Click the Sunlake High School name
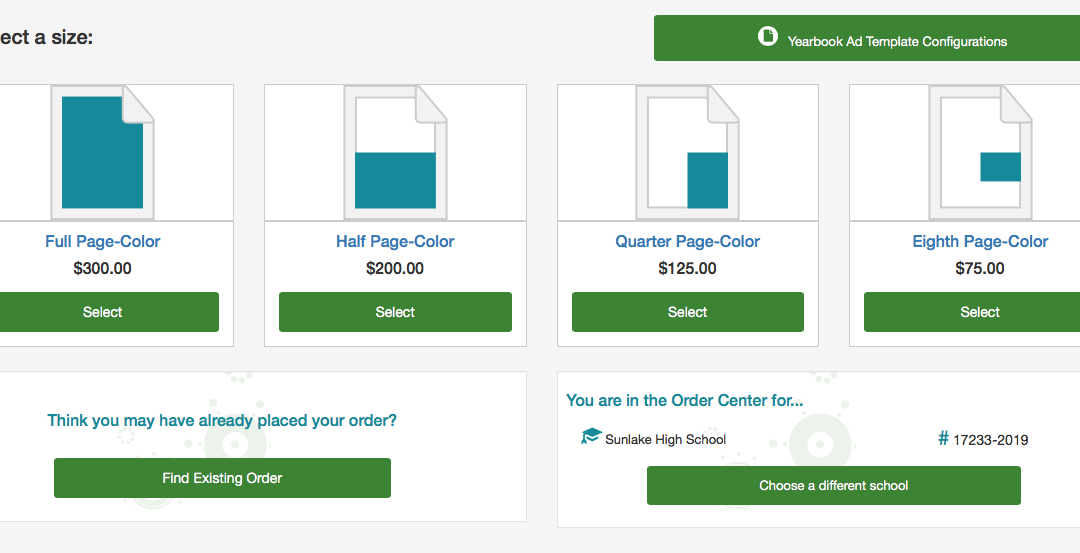 point(665,439)
